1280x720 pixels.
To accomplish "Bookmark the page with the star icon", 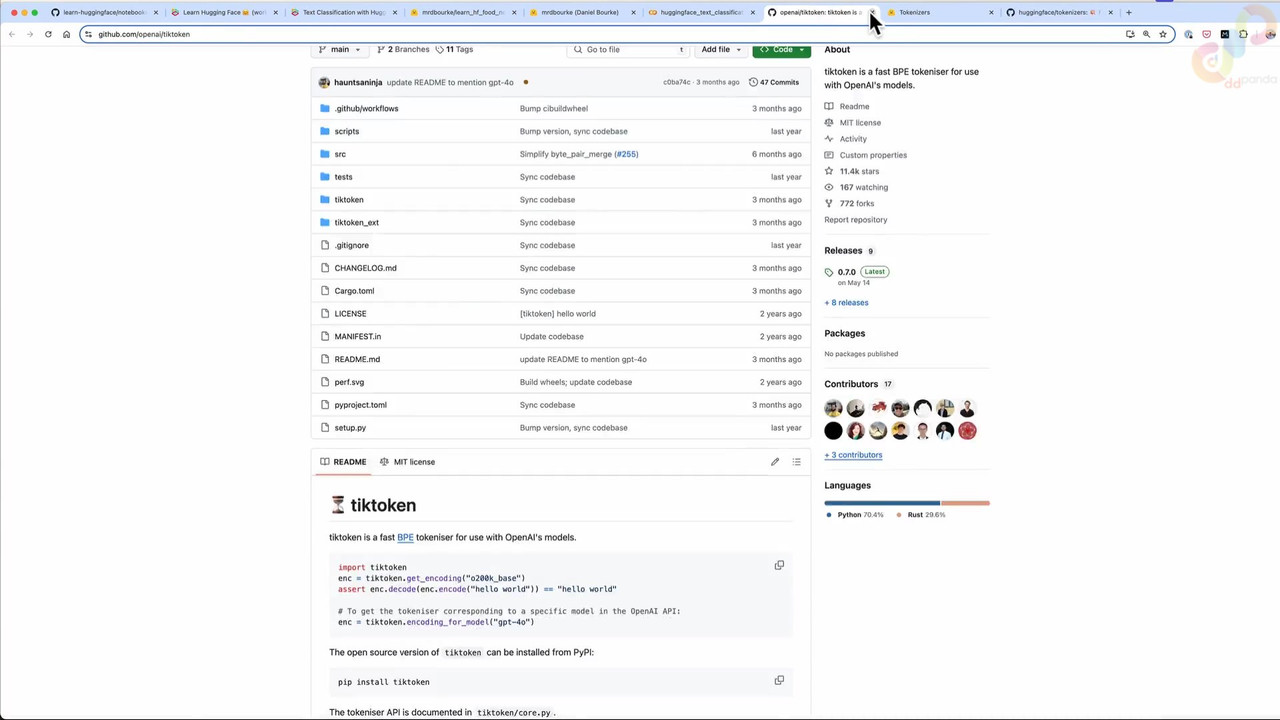I will coord(1162,34).
